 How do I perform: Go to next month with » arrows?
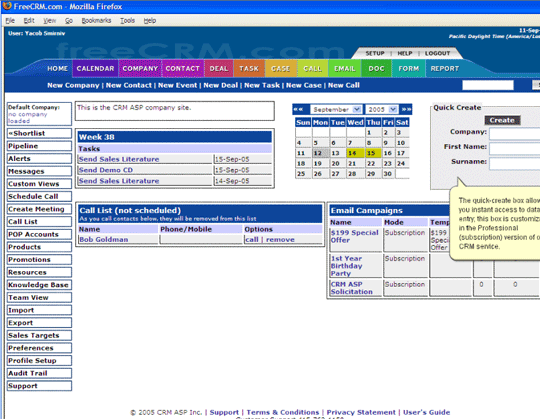406,109
